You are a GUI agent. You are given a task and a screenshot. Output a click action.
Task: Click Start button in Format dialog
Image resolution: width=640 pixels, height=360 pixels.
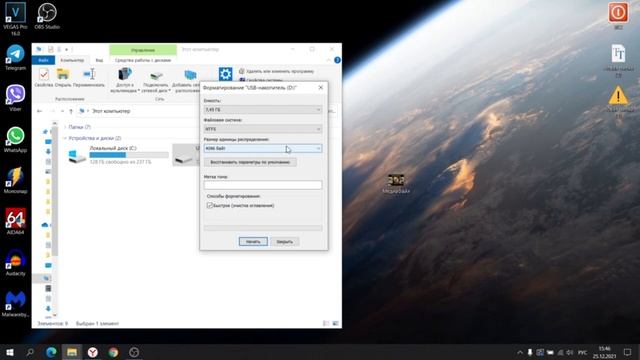click(x=253, y=242)
